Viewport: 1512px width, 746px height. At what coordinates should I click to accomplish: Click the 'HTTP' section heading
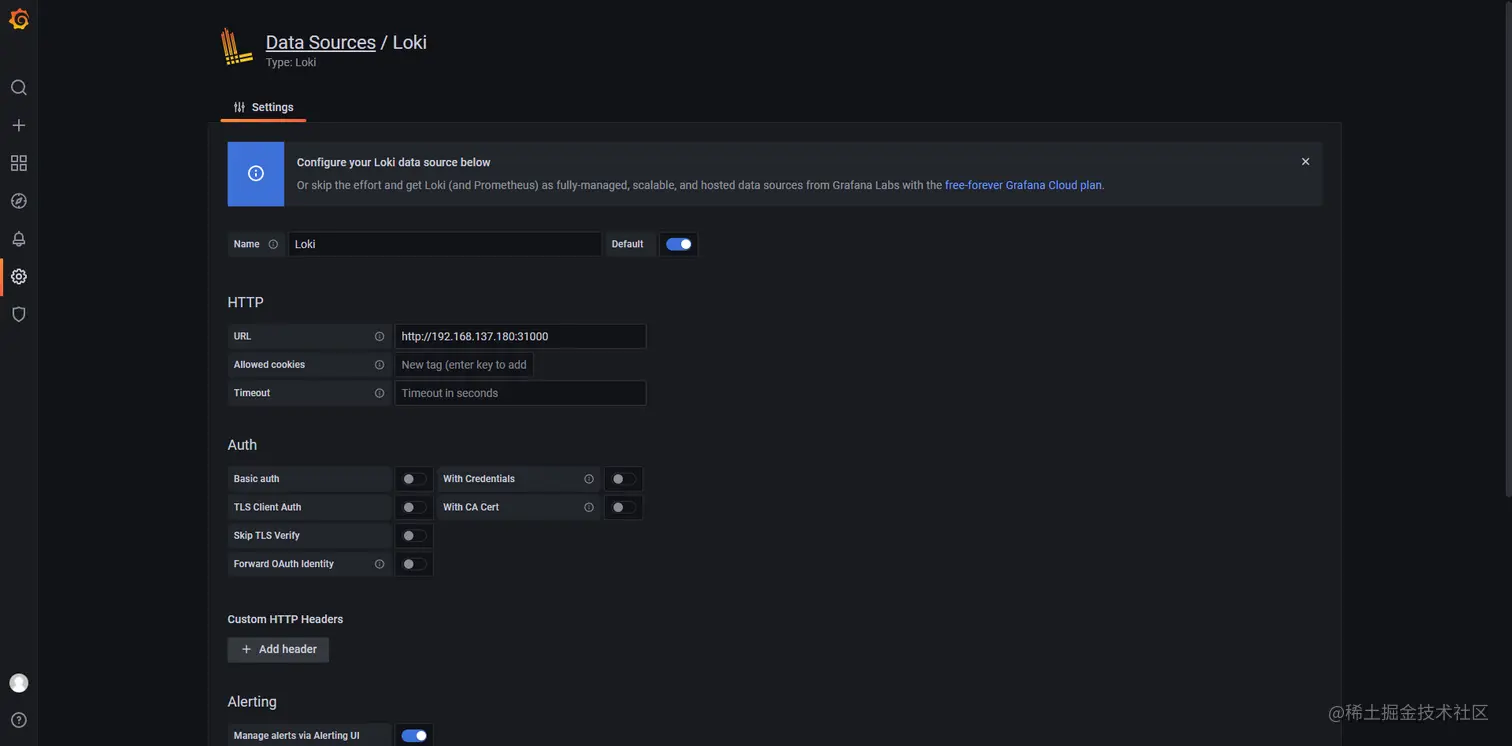246,302
